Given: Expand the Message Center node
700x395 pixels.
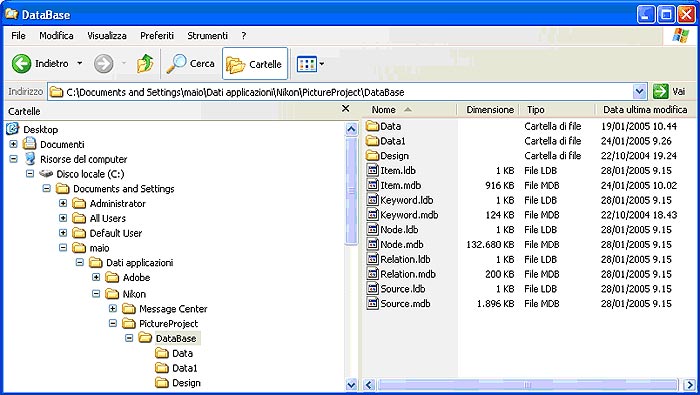Looking at the screenshot, I should [112, 308].
